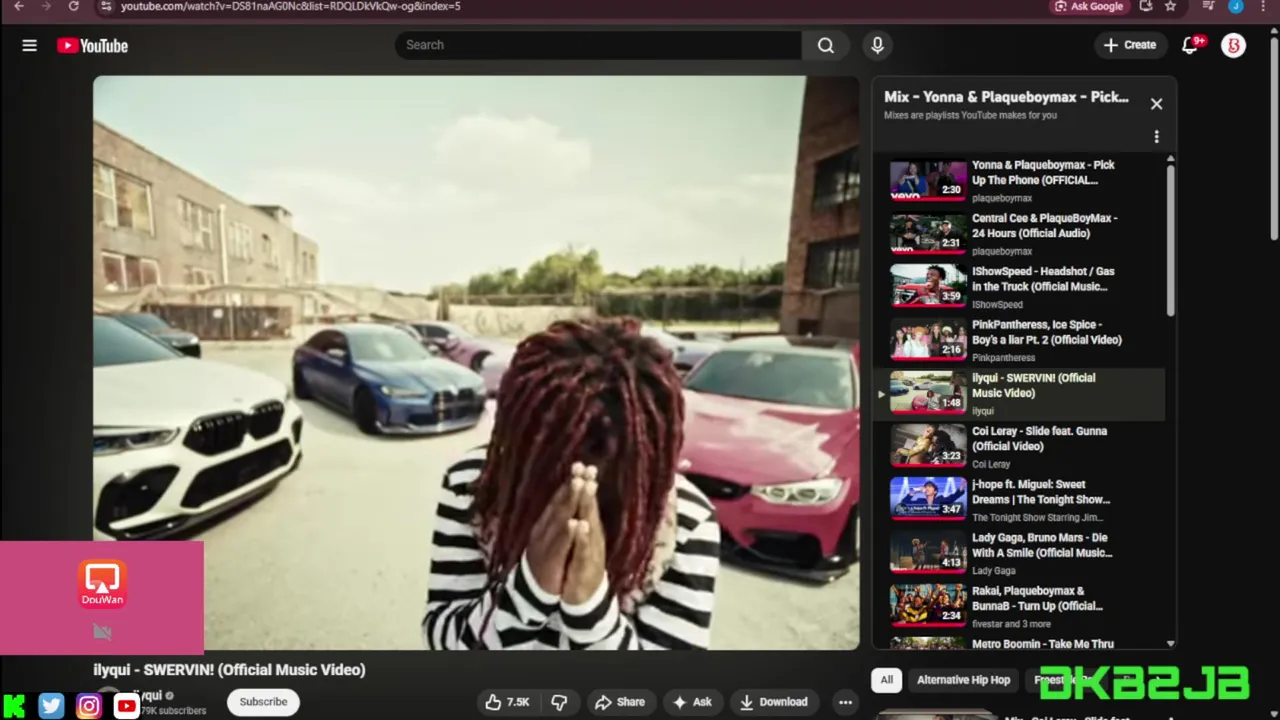Focus the YouTube Search field
1280x720 pixels.
tap(598, 45)
